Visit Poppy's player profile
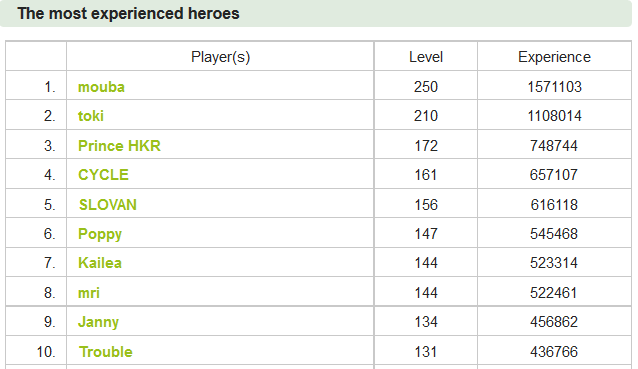 click(100, 234)
